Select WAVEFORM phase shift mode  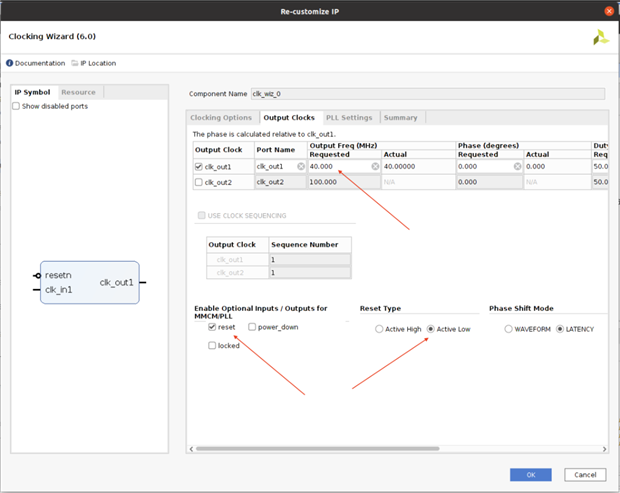pyautogui.click(x=509, y=328)
